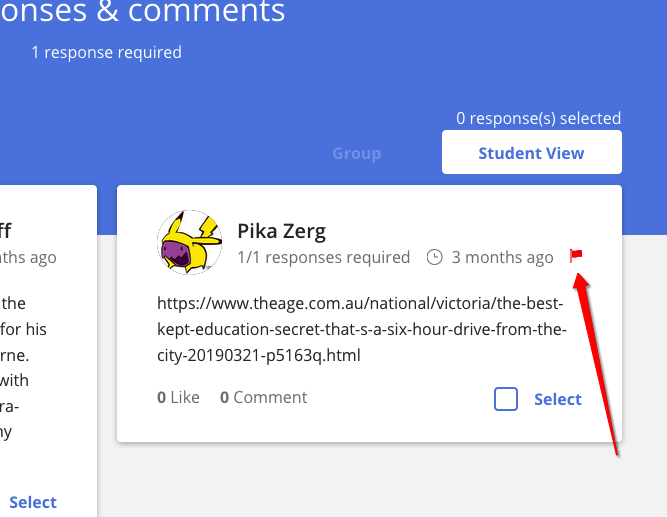The image size is (667, 517).
Task: Click the clock icon beside 3 months ago
Action: point(434,257)
